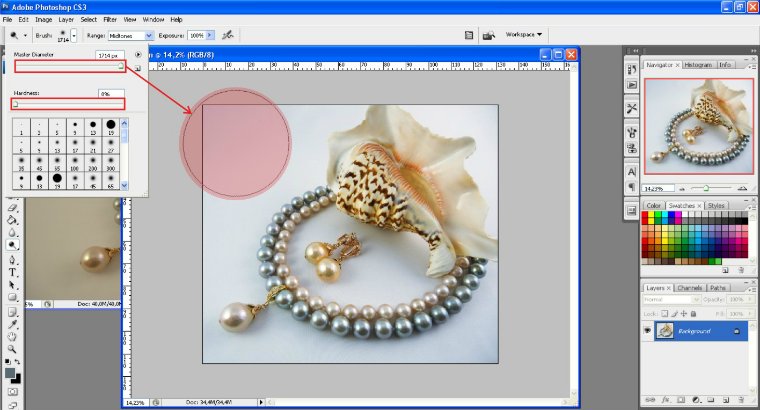Click the Hardness percentage field
This screenshot has width=760, height=410.
[x=111, y=94]
